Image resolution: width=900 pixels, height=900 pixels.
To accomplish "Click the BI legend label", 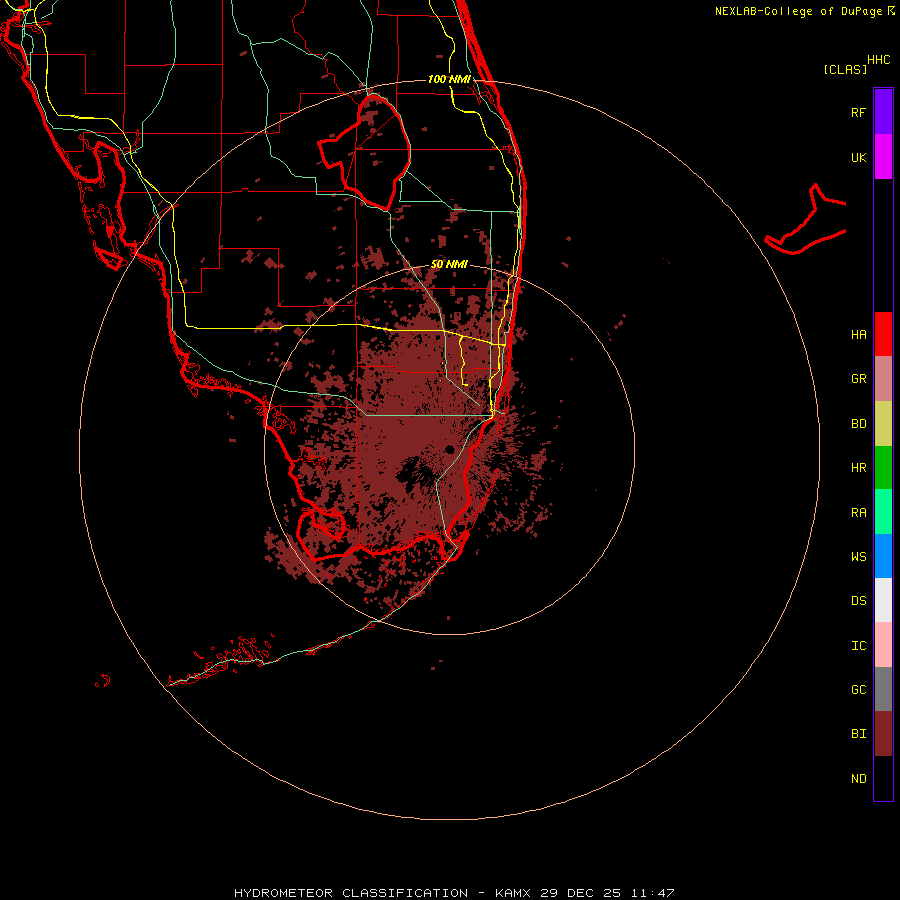I will 858,734.
